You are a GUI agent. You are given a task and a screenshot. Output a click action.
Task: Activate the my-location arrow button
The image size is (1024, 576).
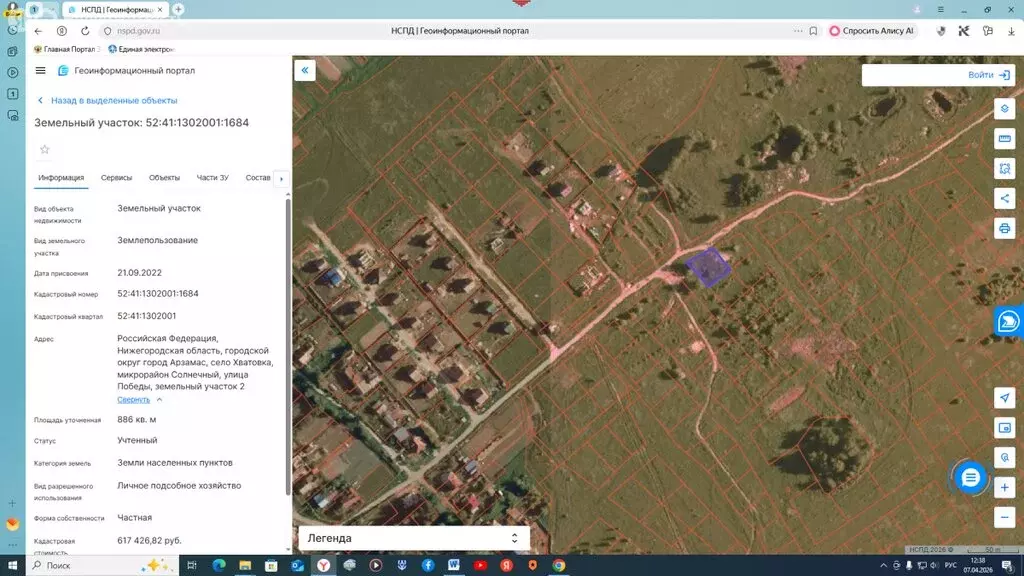[1005, 398]
